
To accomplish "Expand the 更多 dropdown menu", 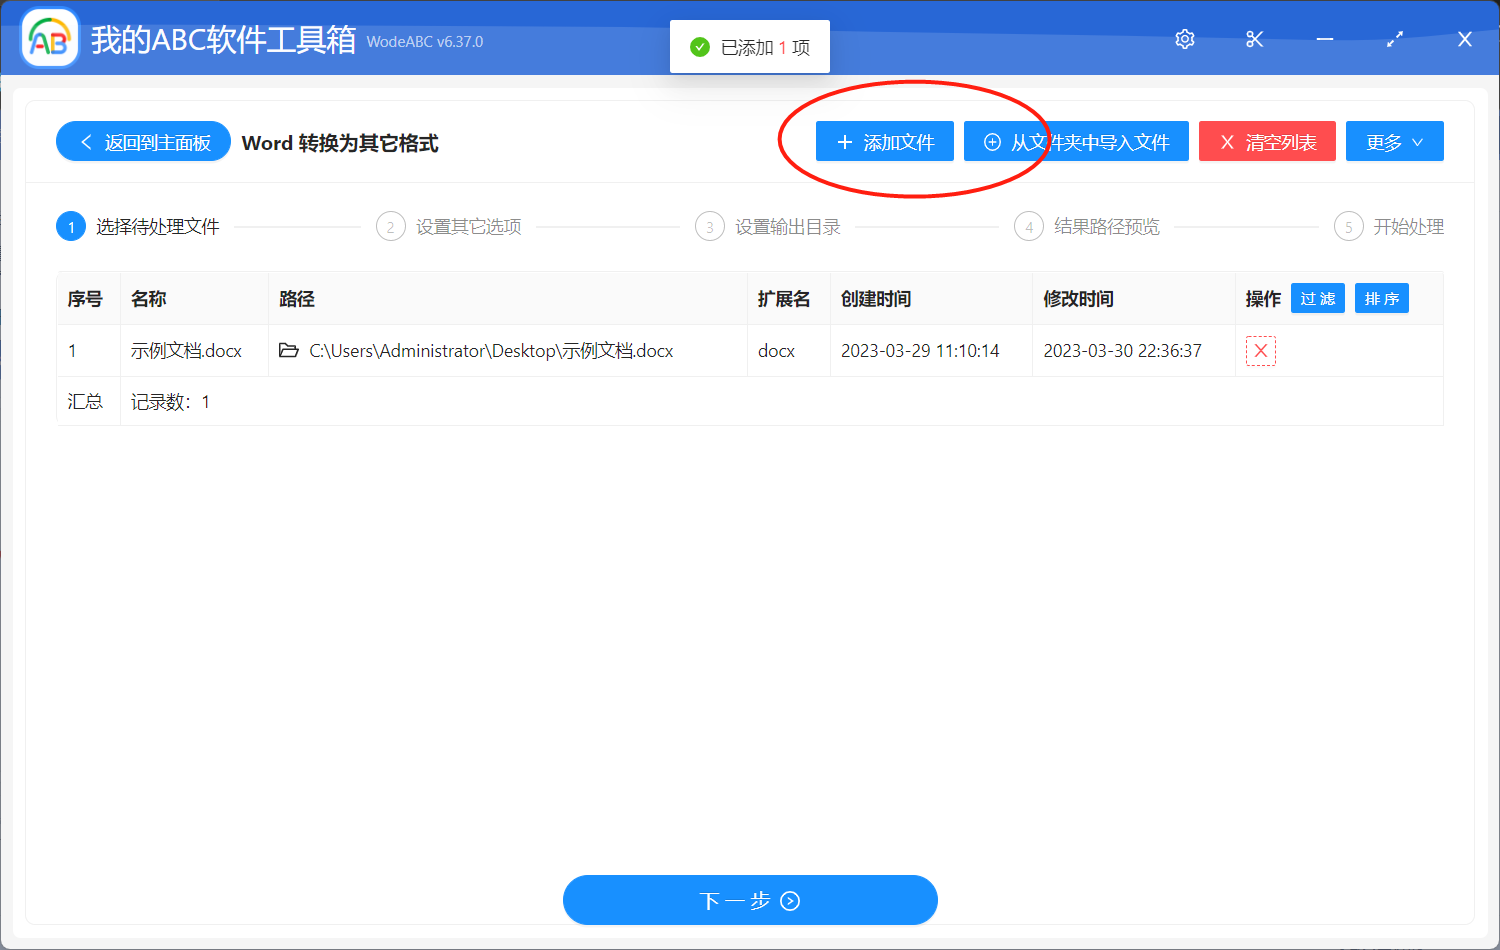I will pos(1394,141).
